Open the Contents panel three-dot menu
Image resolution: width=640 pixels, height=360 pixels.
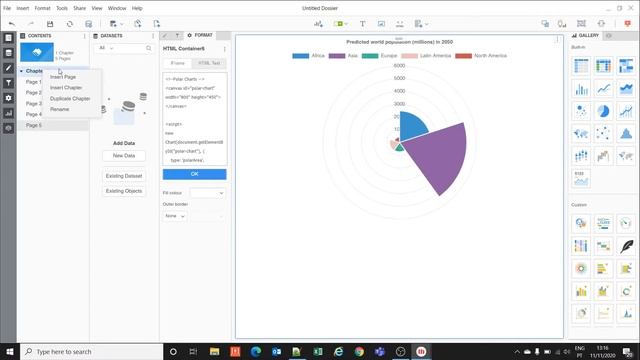(x=84, y=36)
